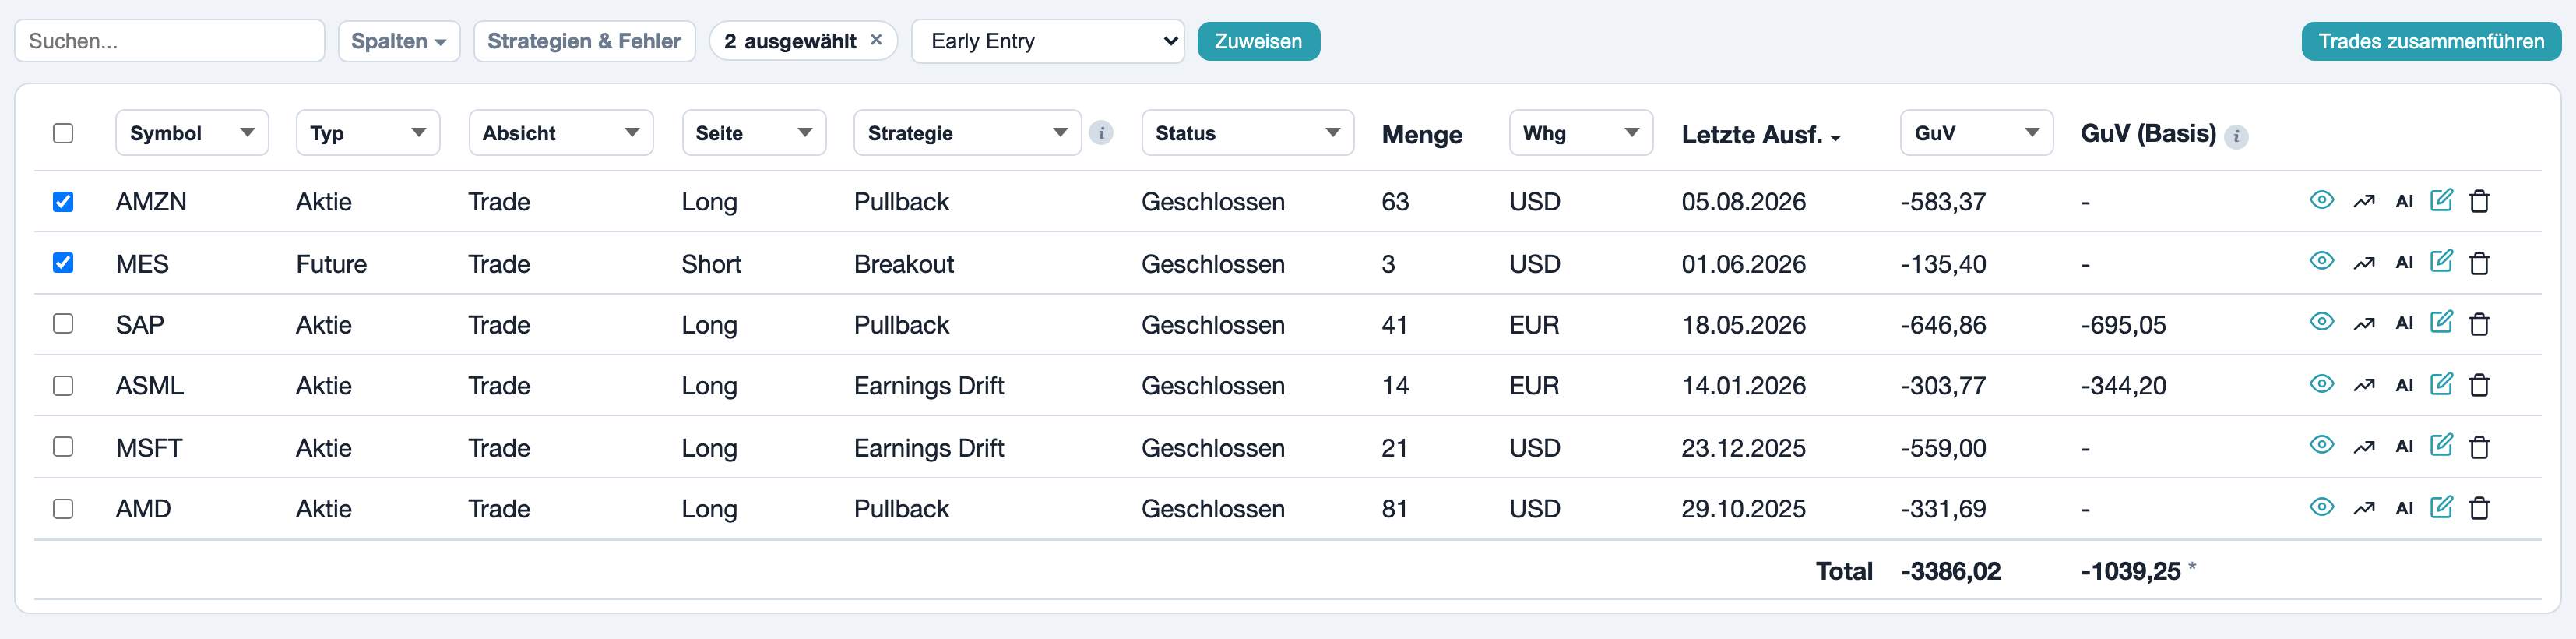This screenshot has width=2576, height=639.
Task: Edit the MSFT trade entry
Action: click(2441, 445)
